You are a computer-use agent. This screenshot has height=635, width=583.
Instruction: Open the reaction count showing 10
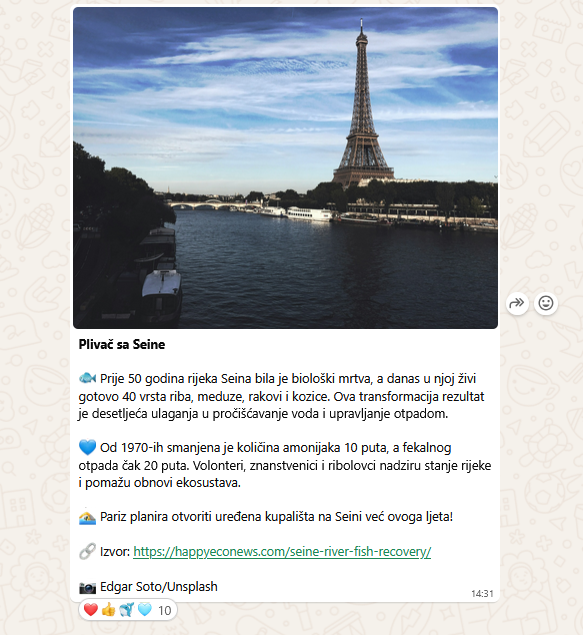[164, 610]
